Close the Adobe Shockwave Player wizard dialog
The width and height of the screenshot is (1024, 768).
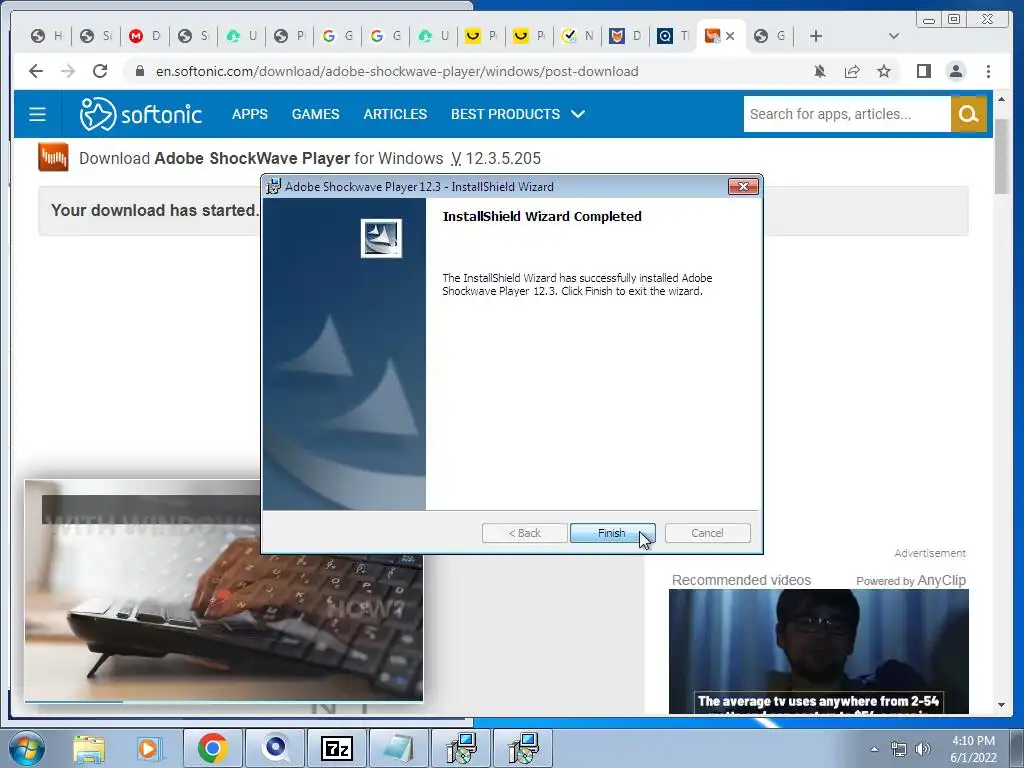point(743,186)
